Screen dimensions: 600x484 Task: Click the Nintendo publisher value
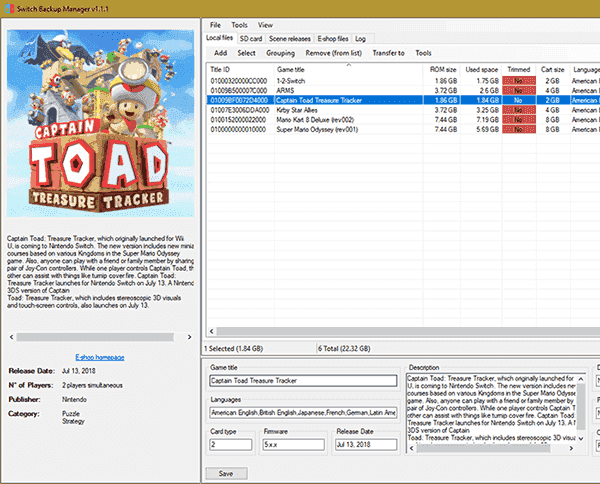pos(74,399)
